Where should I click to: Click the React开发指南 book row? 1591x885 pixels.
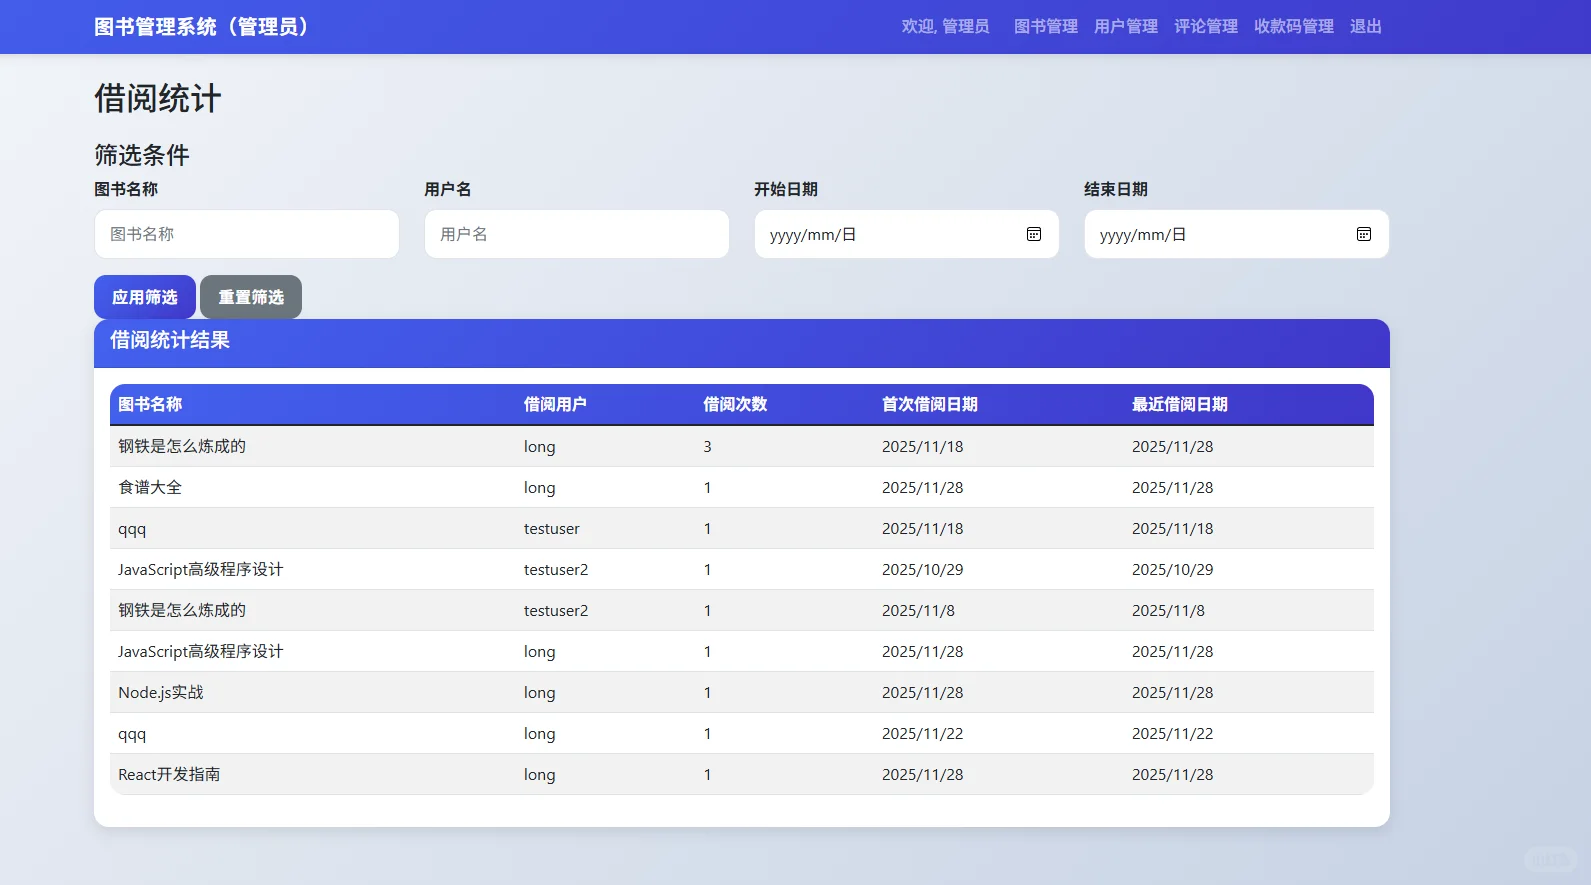[742, 774]
